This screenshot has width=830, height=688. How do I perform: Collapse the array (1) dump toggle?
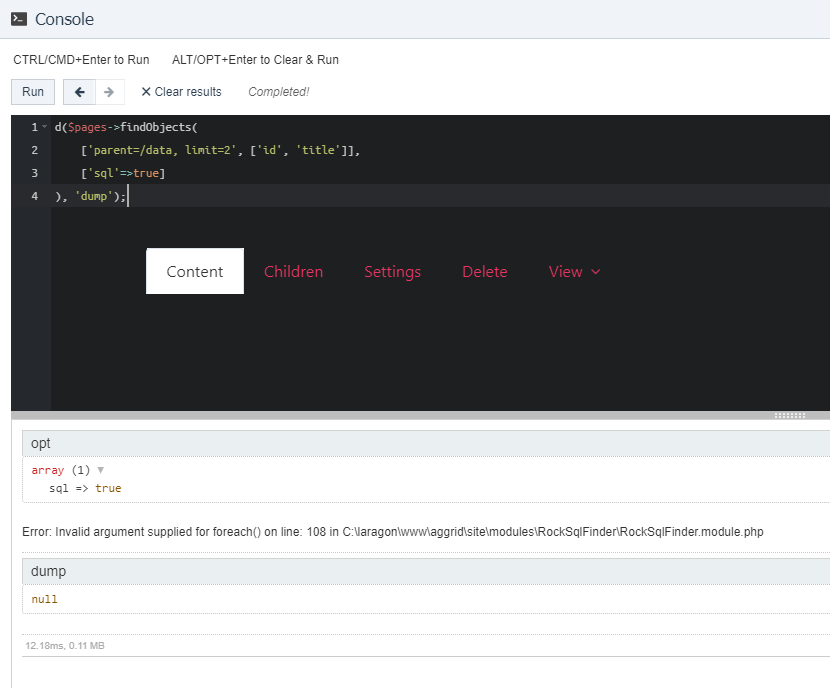[x=100, y=470]
